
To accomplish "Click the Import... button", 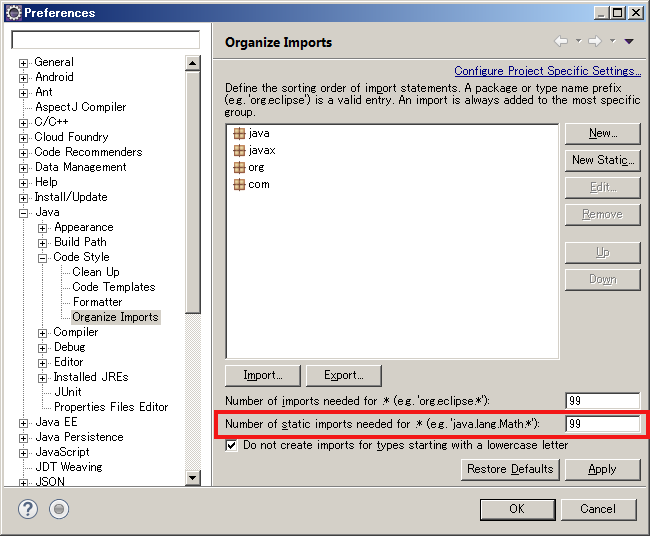I will coord(263,375).
